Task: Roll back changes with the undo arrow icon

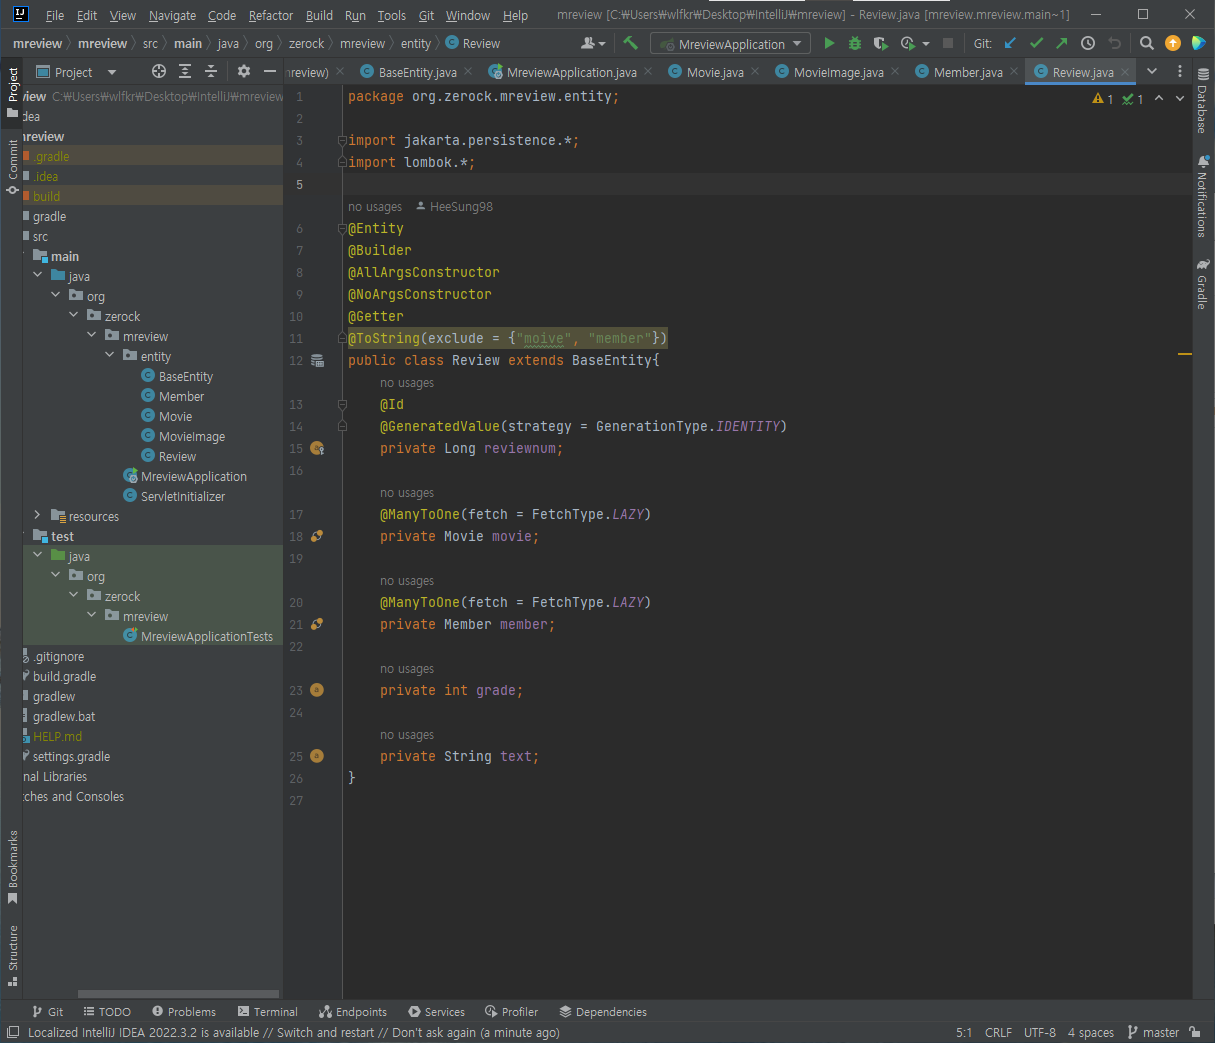Action: point(1114,43)
